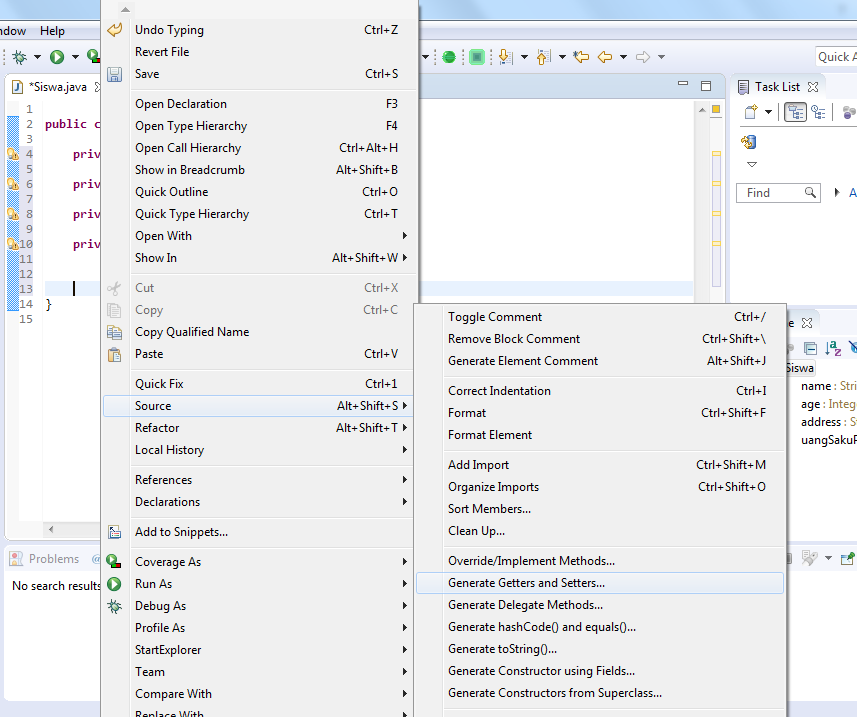The height and width of the screenshot is (717, 857).
Task: Click the lightbulb warning marker on line 8
Action: tap(13, 214)
